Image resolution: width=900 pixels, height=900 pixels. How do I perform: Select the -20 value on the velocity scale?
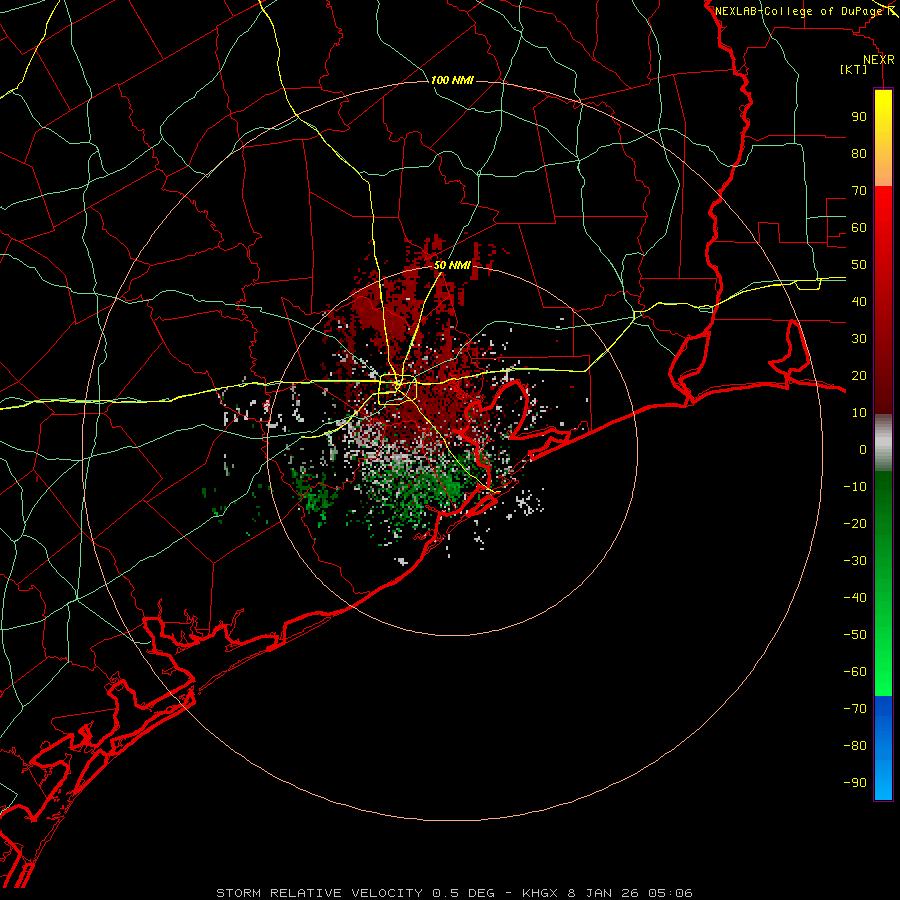coord(855,523)
